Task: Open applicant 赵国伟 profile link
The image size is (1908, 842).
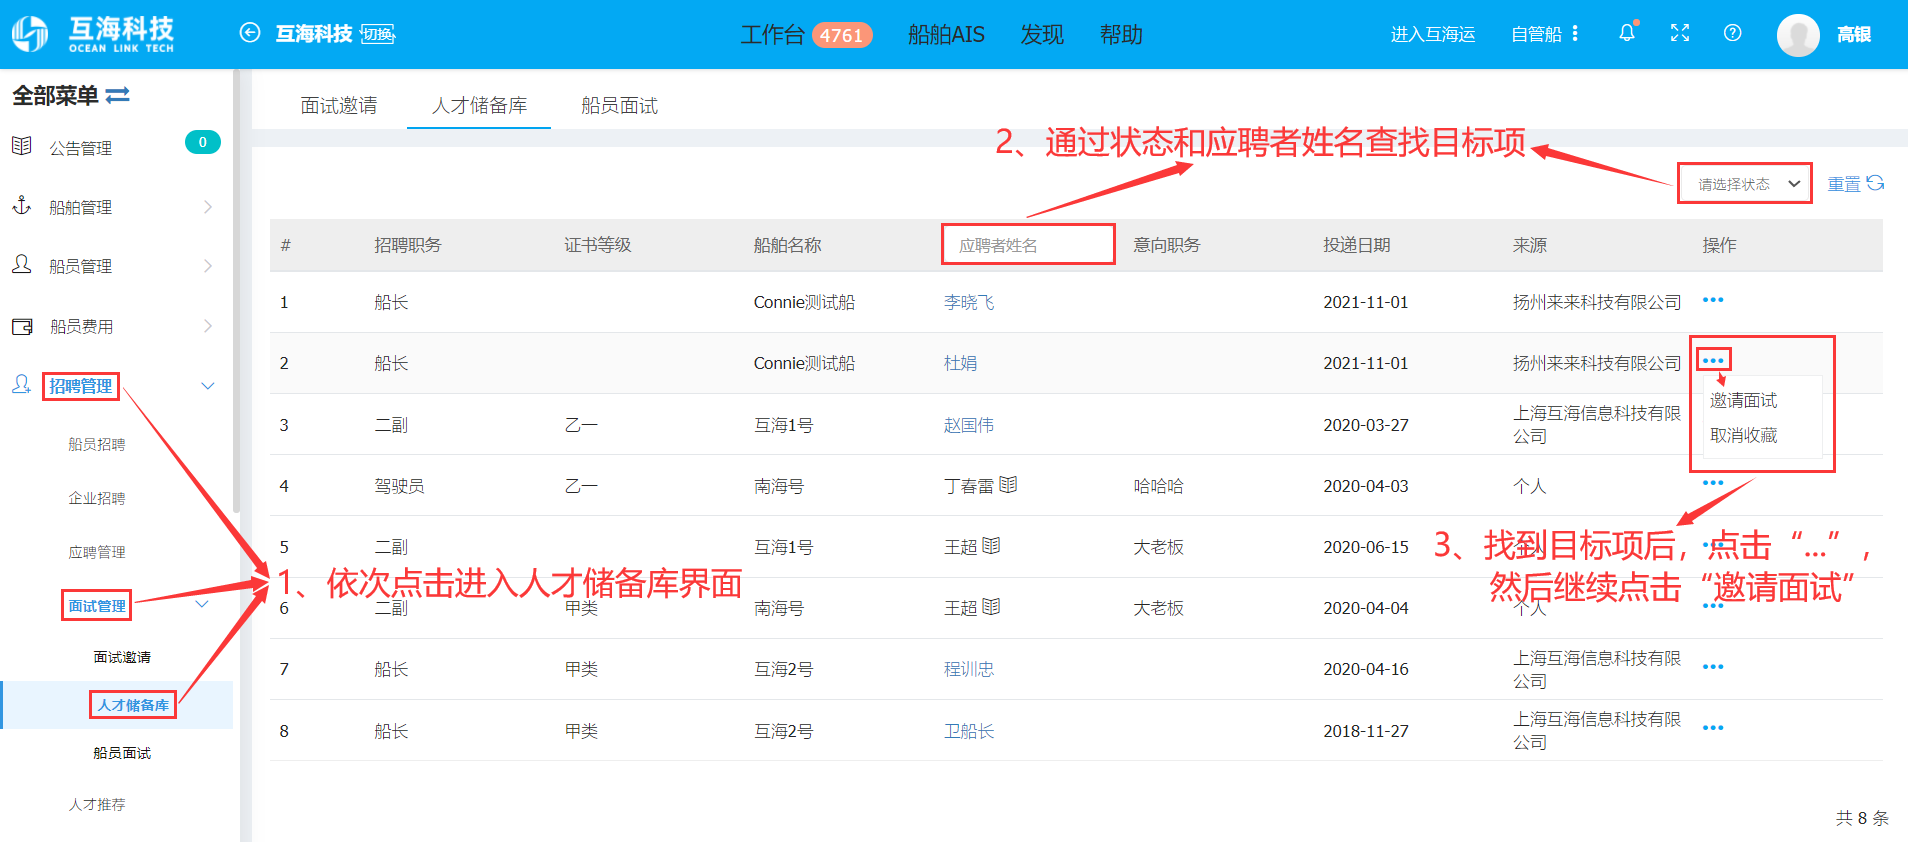Action: [969, 425]
